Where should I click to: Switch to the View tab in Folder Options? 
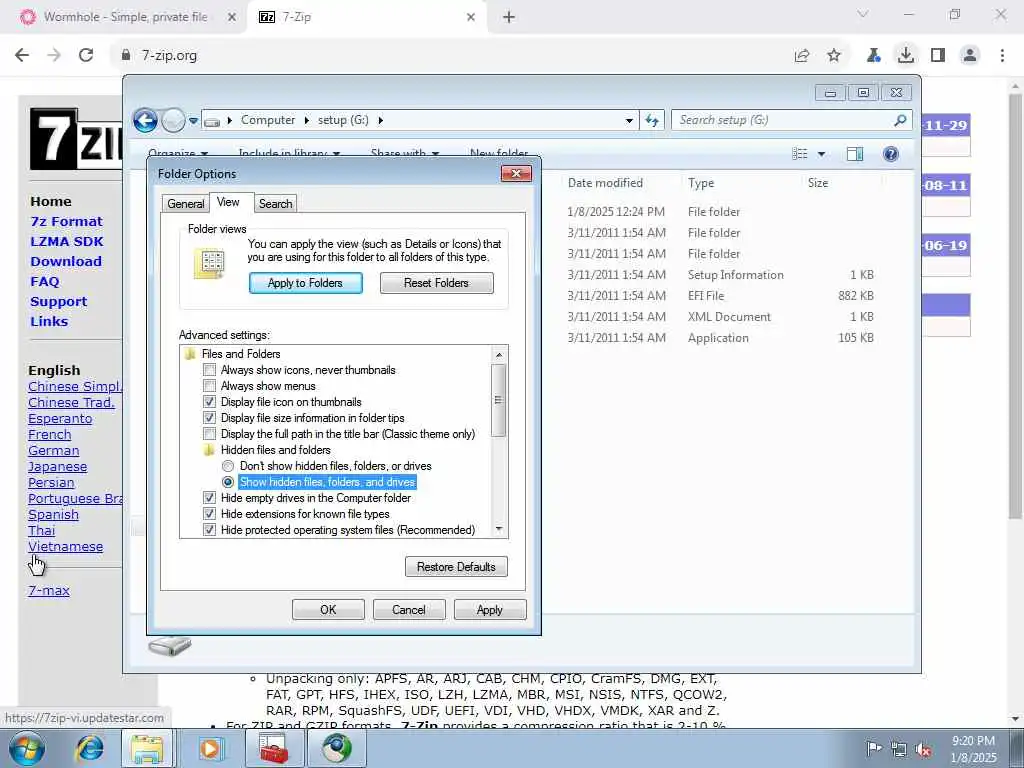tap(228, 202)
